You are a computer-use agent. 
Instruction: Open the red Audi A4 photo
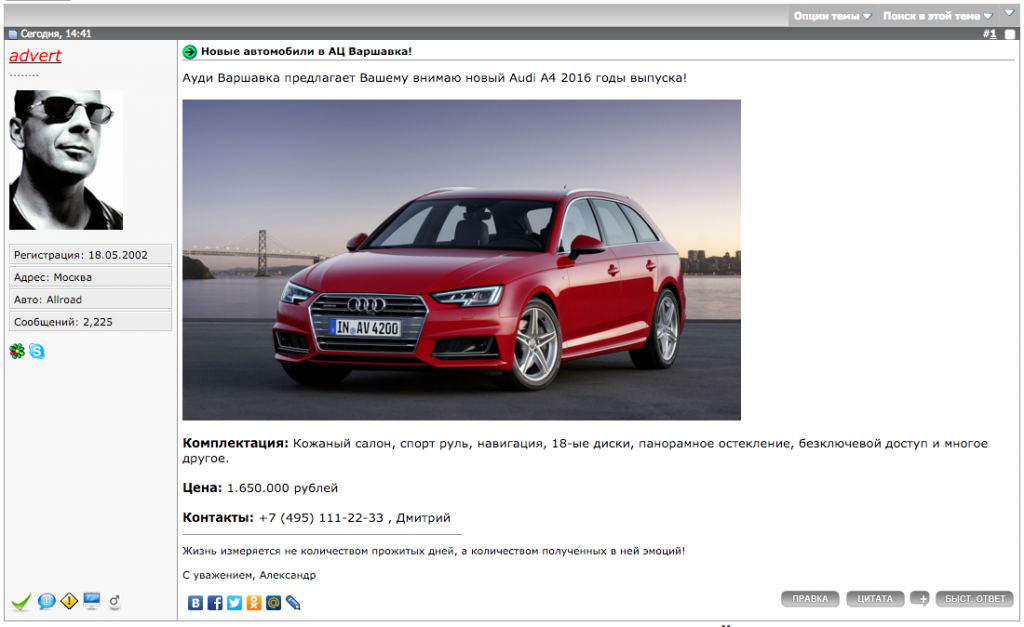point(462,260)
